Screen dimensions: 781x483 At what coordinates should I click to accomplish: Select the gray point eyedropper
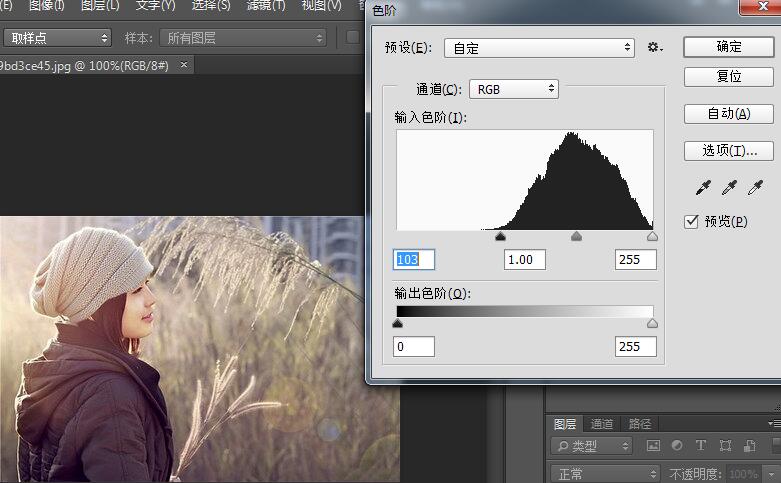pyautogui.click(x=730, y=188)
